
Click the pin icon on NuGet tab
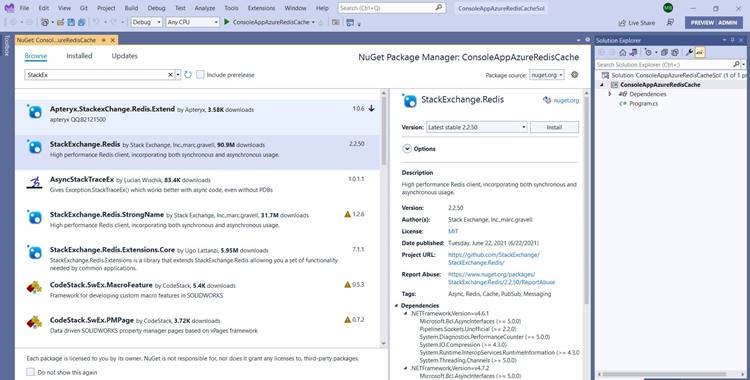[x=103, y=40]
